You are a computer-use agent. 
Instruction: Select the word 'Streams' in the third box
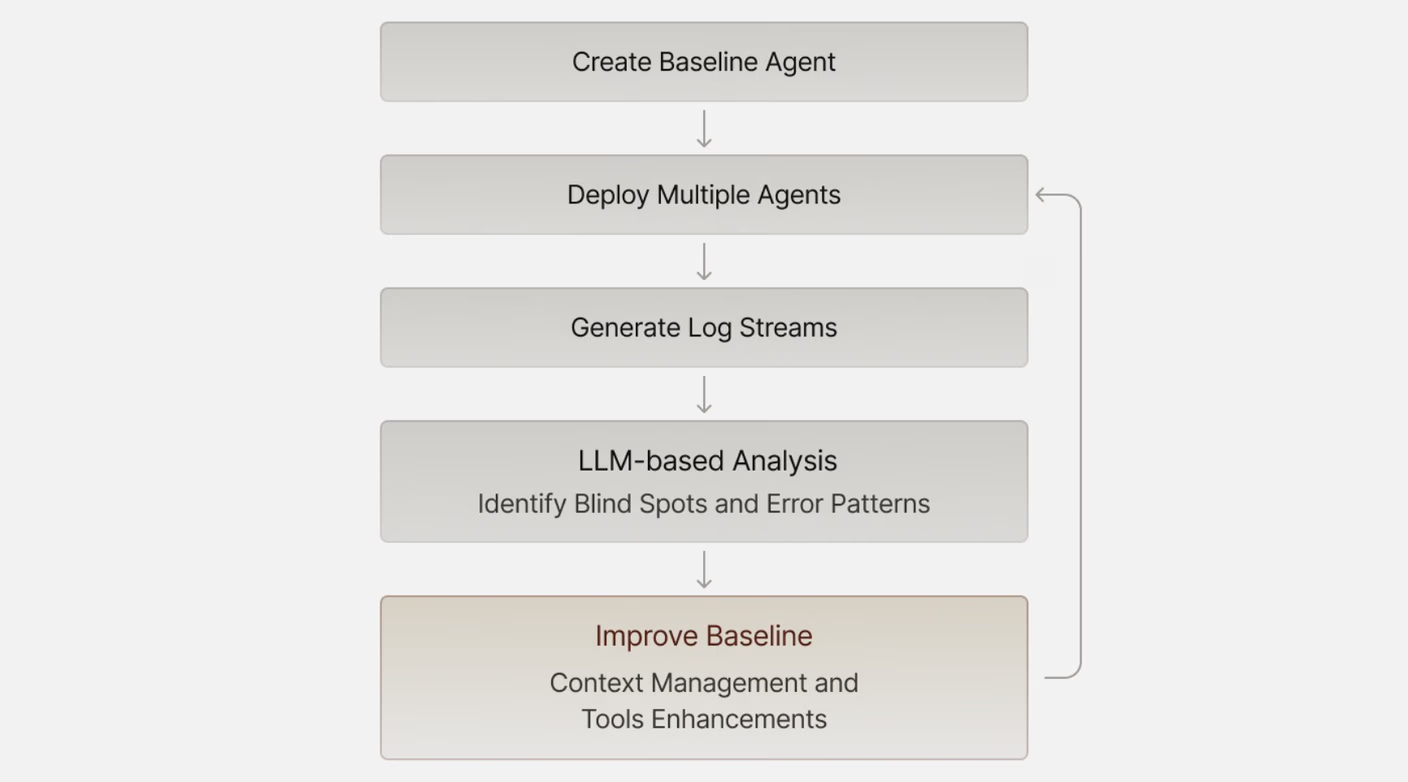[788, 328]
